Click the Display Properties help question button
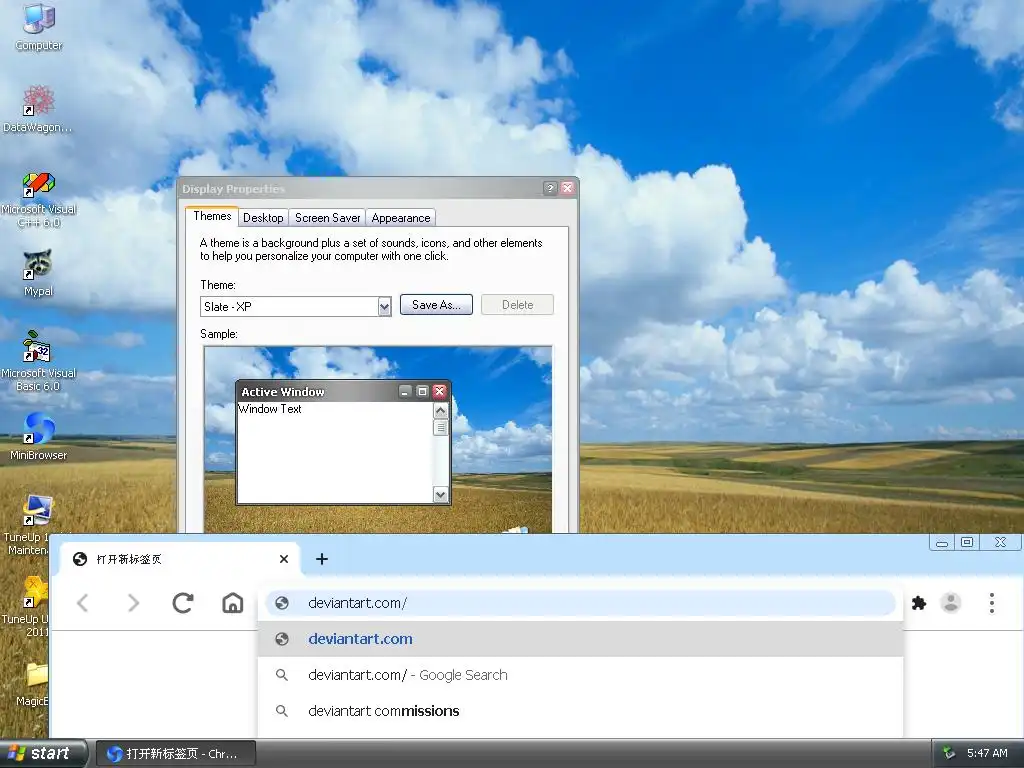The image size is (1024, 768). click(550, 188)
